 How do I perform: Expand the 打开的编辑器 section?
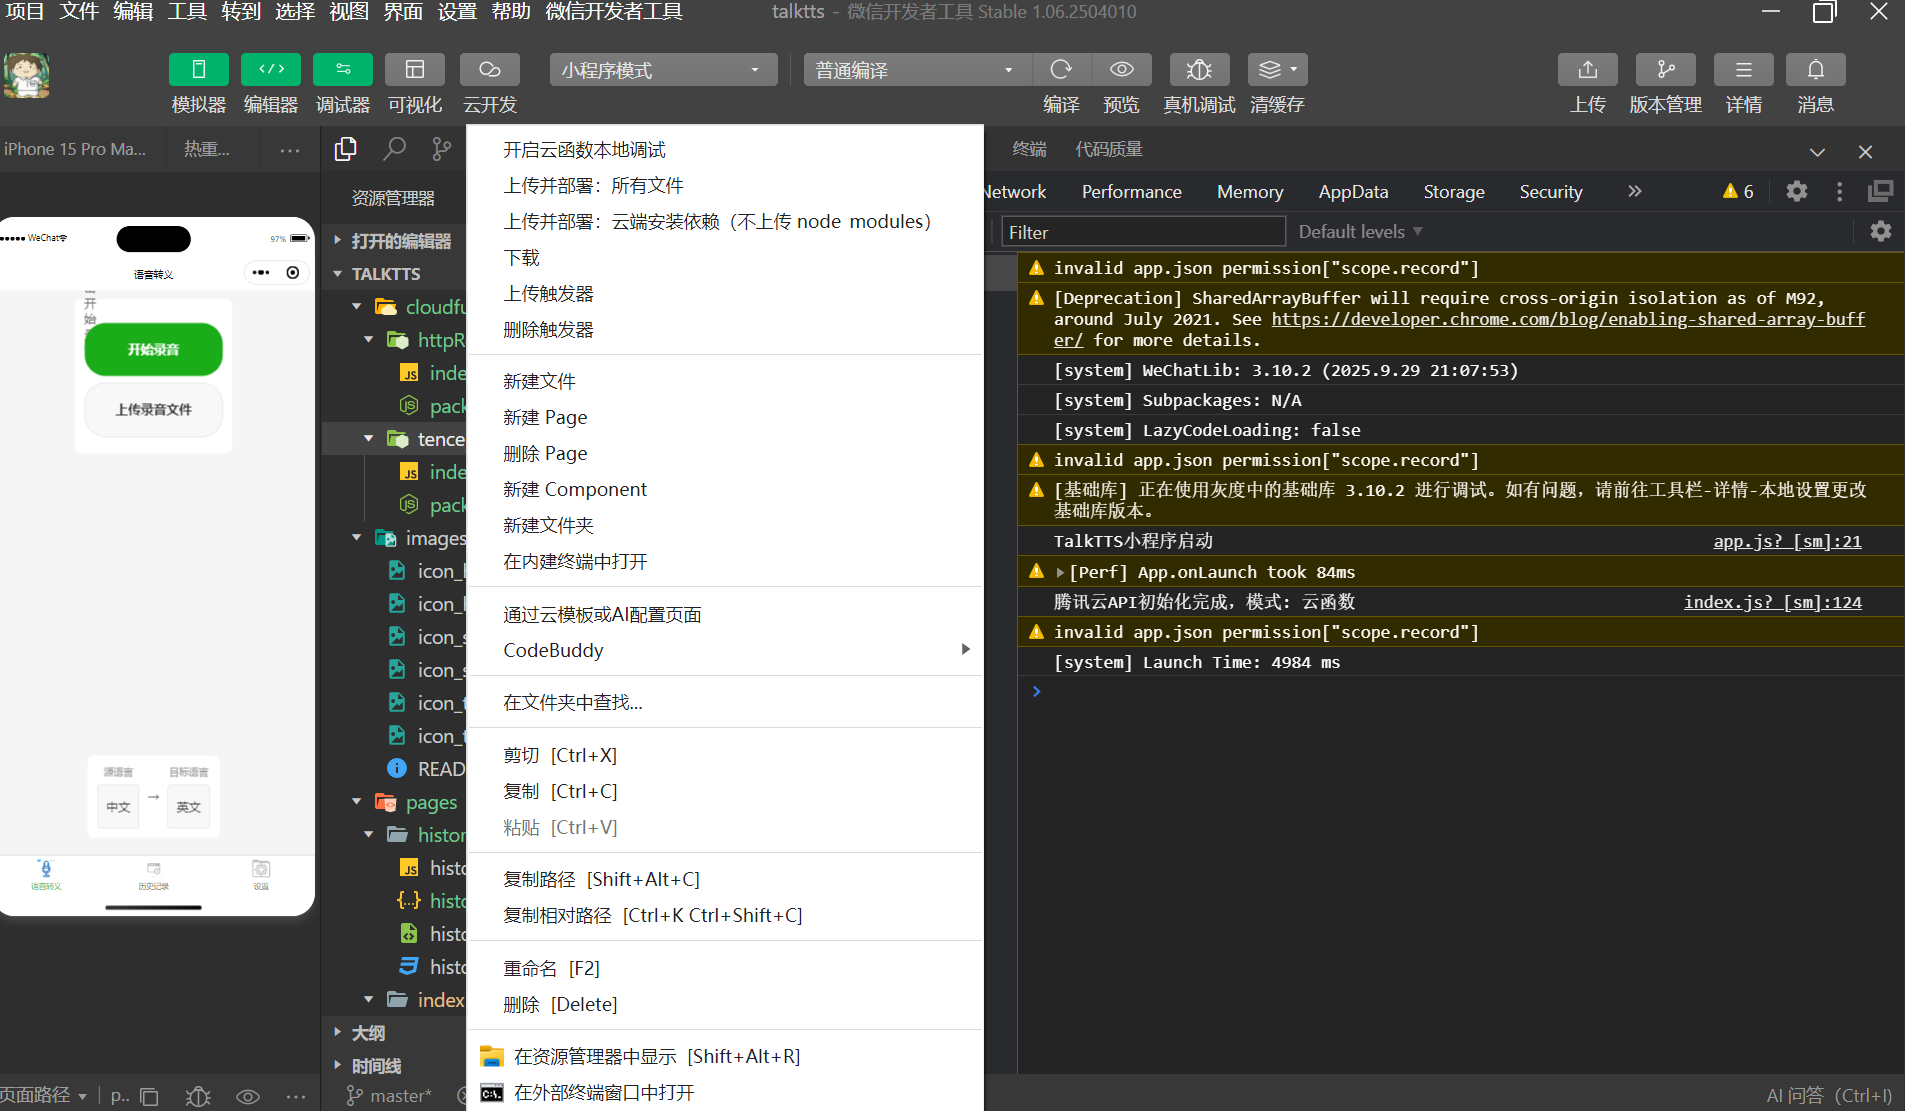coord(338,241)
